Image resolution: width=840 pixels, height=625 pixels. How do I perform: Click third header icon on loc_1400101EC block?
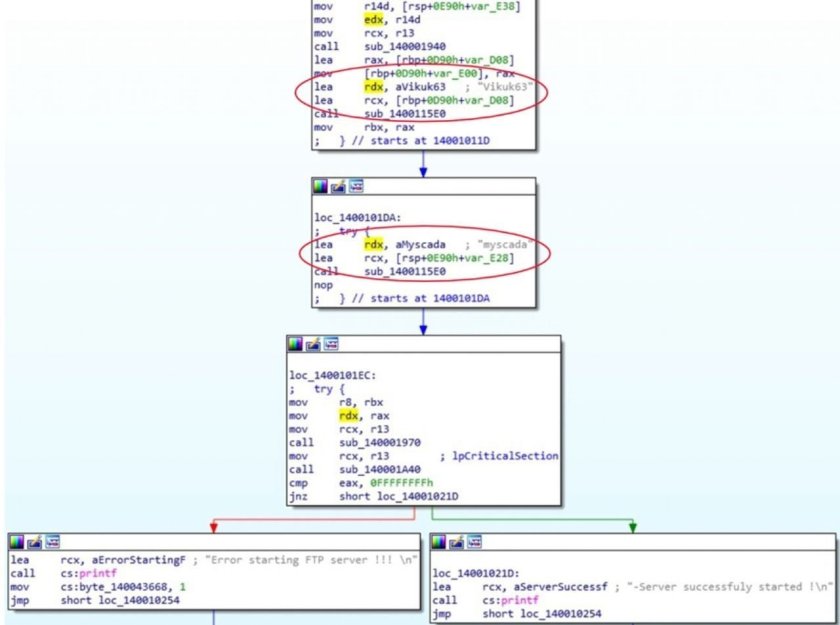click(331, 344)
